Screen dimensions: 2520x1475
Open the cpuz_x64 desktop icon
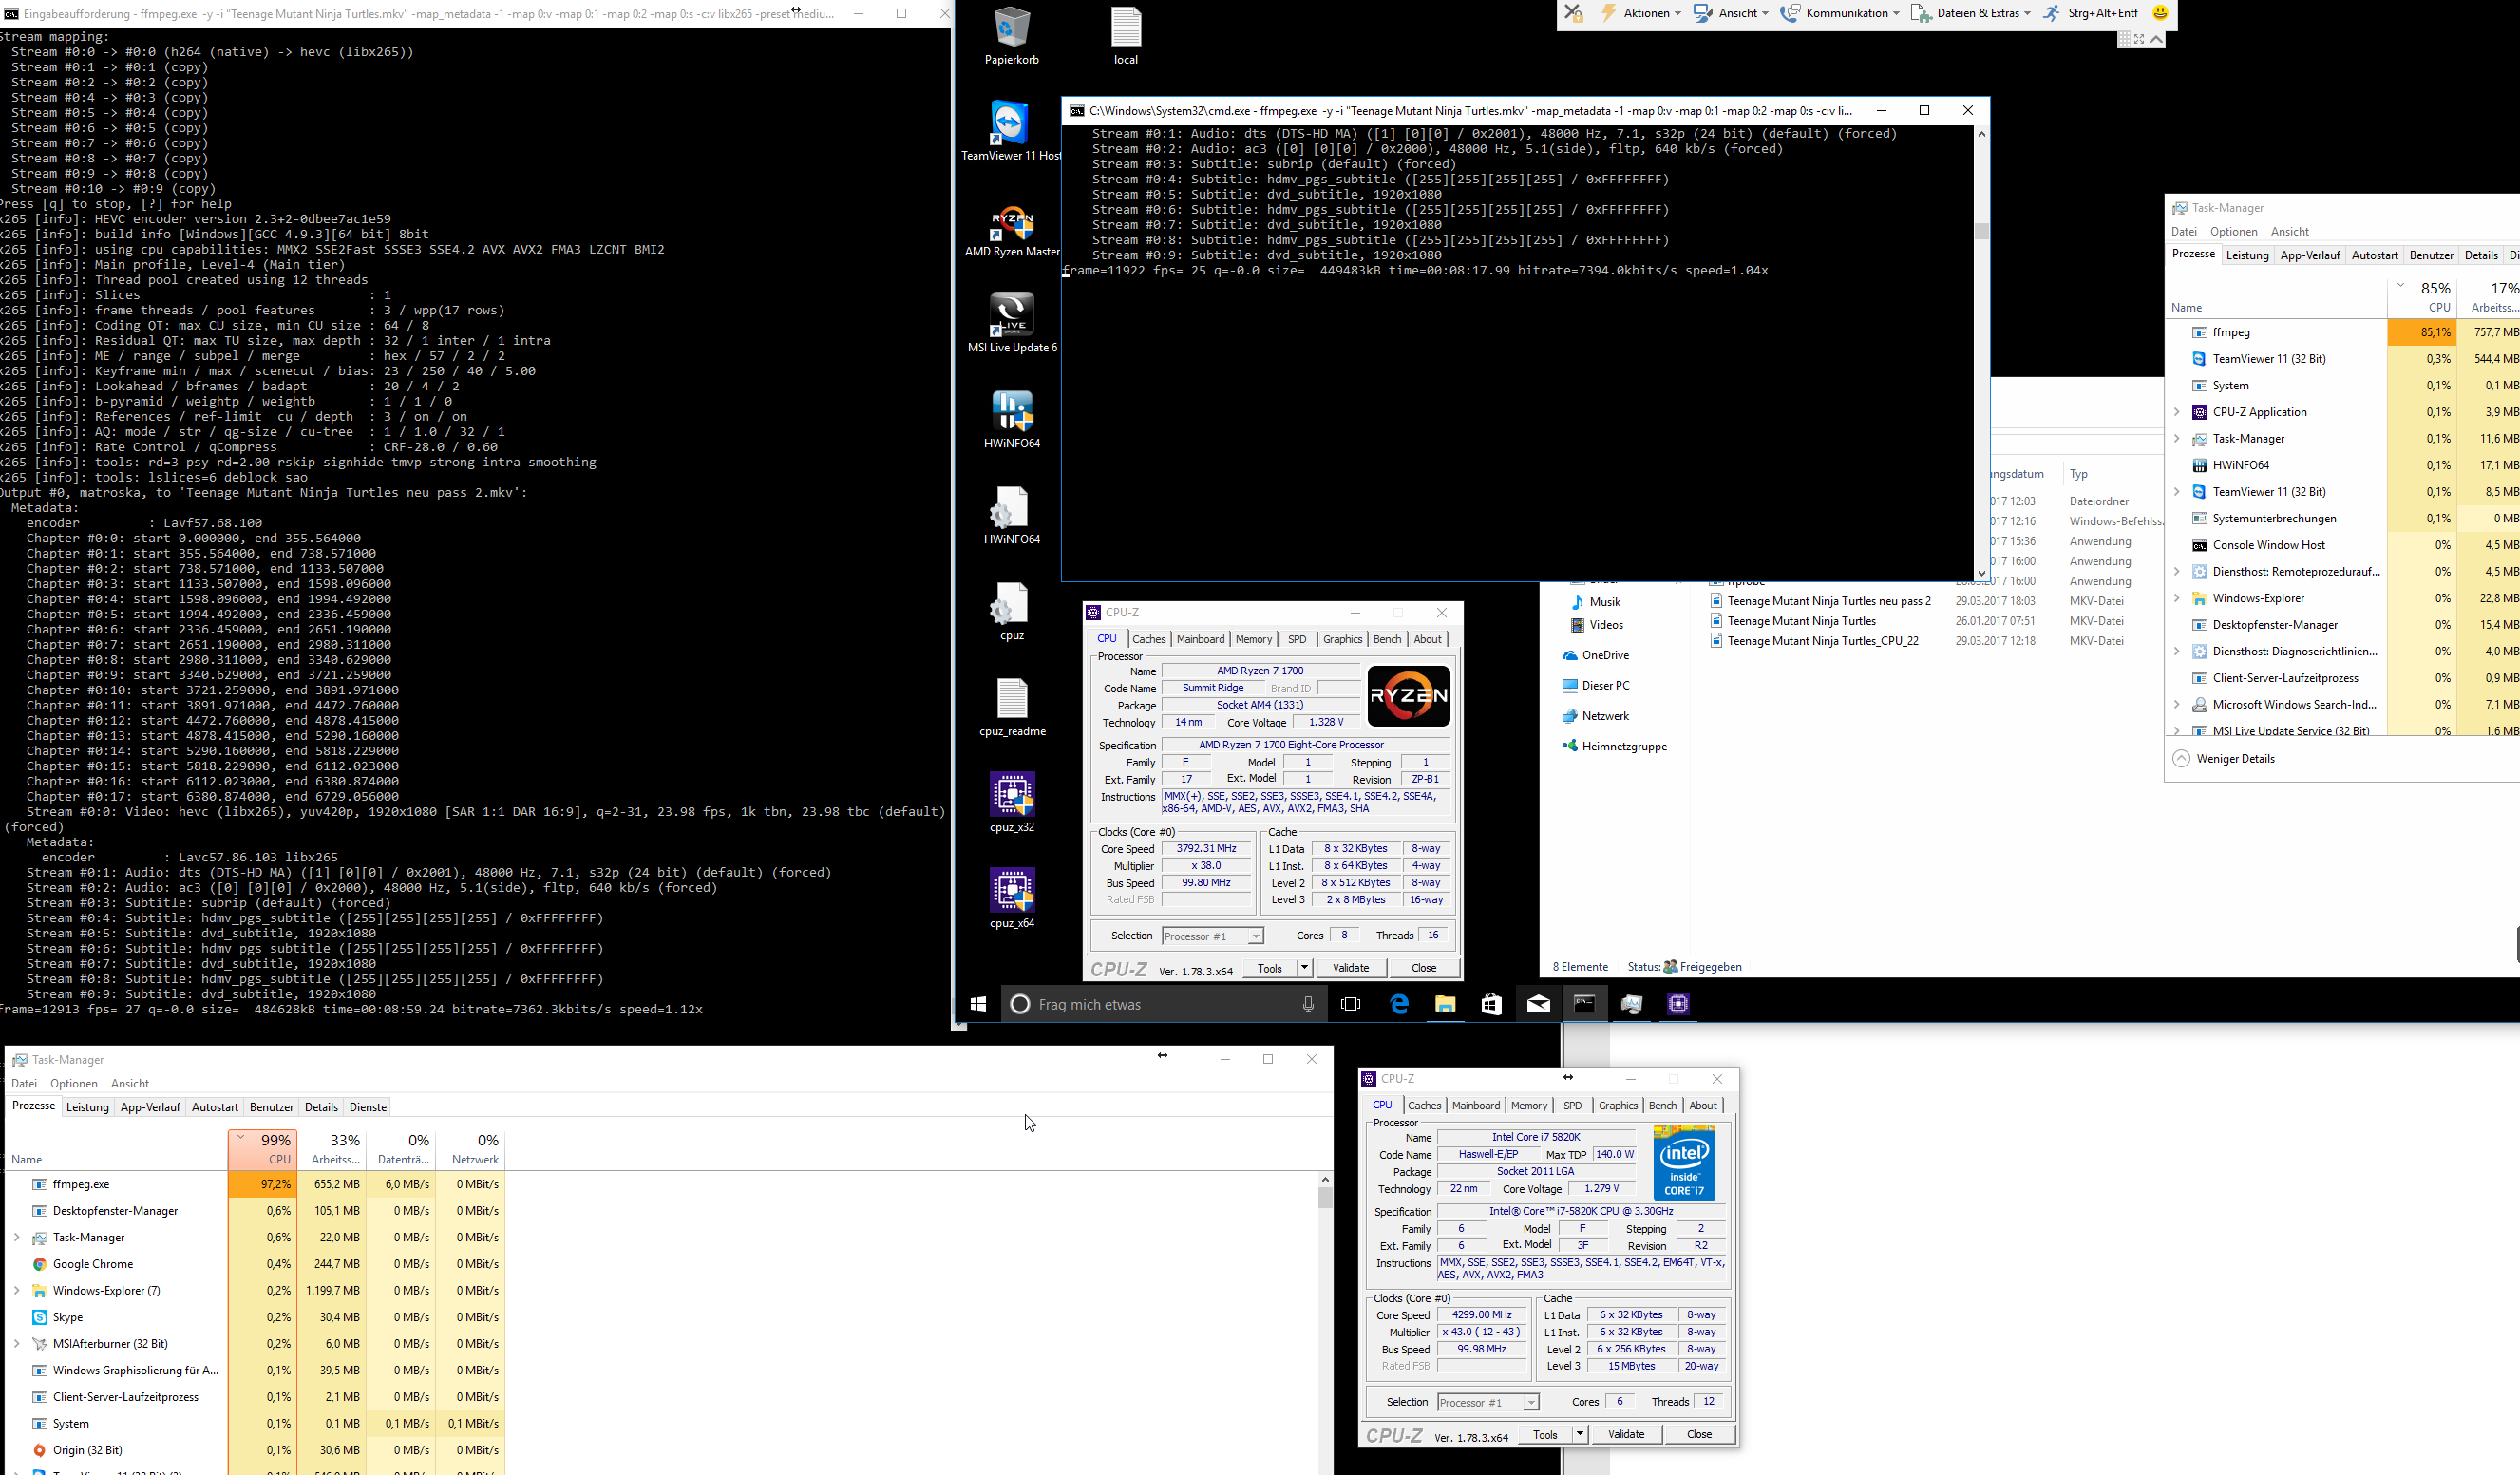pos(1011,892)
